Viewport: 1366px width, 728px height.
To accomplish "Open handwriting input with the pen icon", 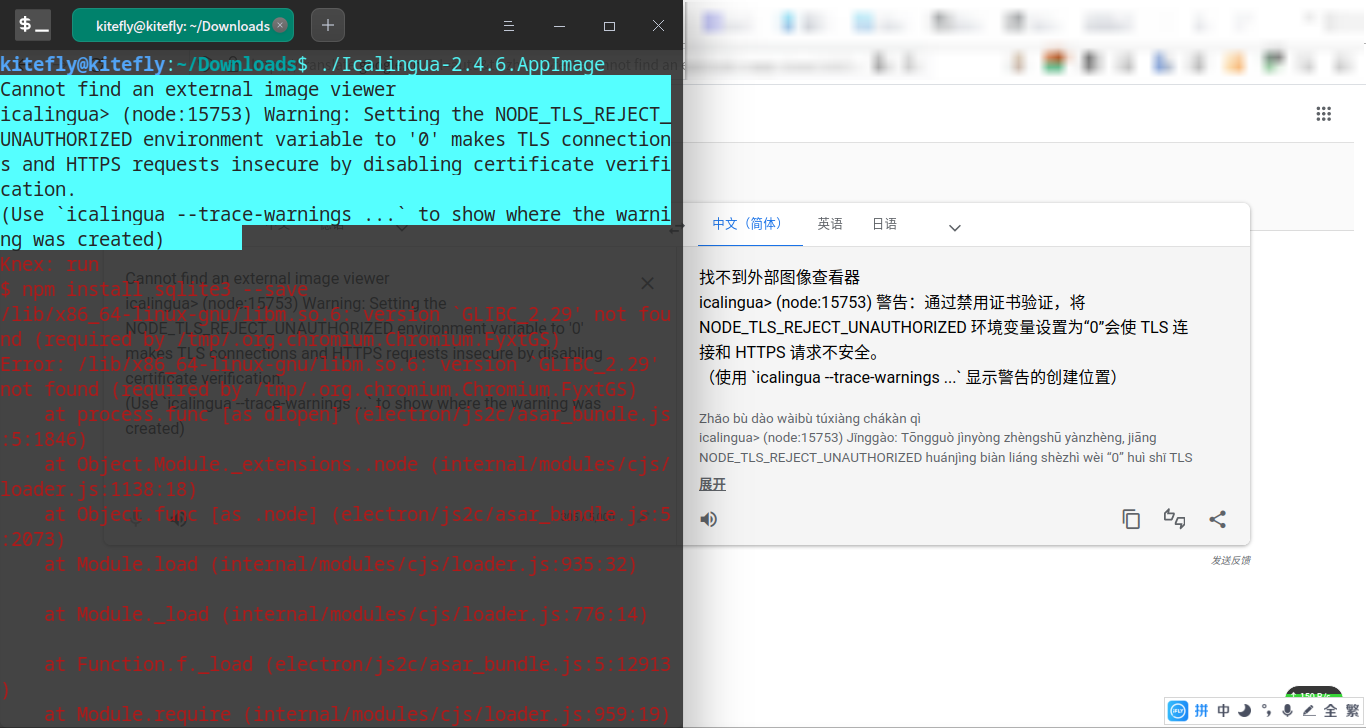I will coord(1310,710).
